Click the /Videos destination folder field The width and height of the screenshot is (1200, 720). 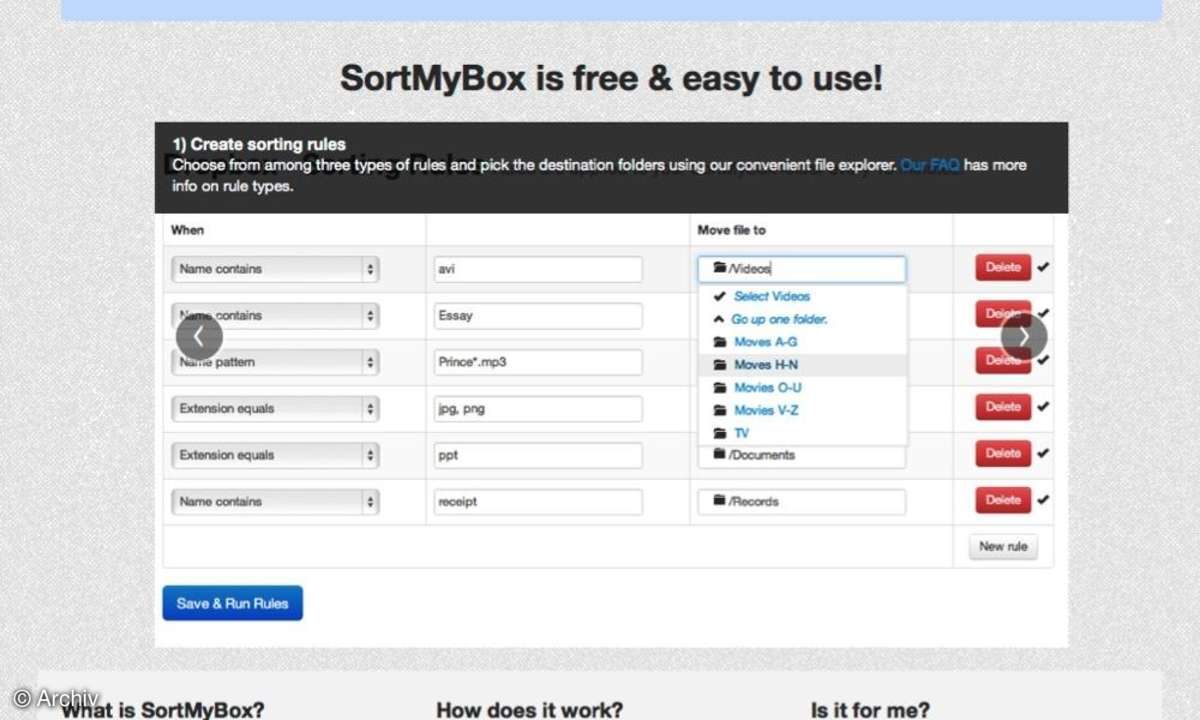click(802, 269)
